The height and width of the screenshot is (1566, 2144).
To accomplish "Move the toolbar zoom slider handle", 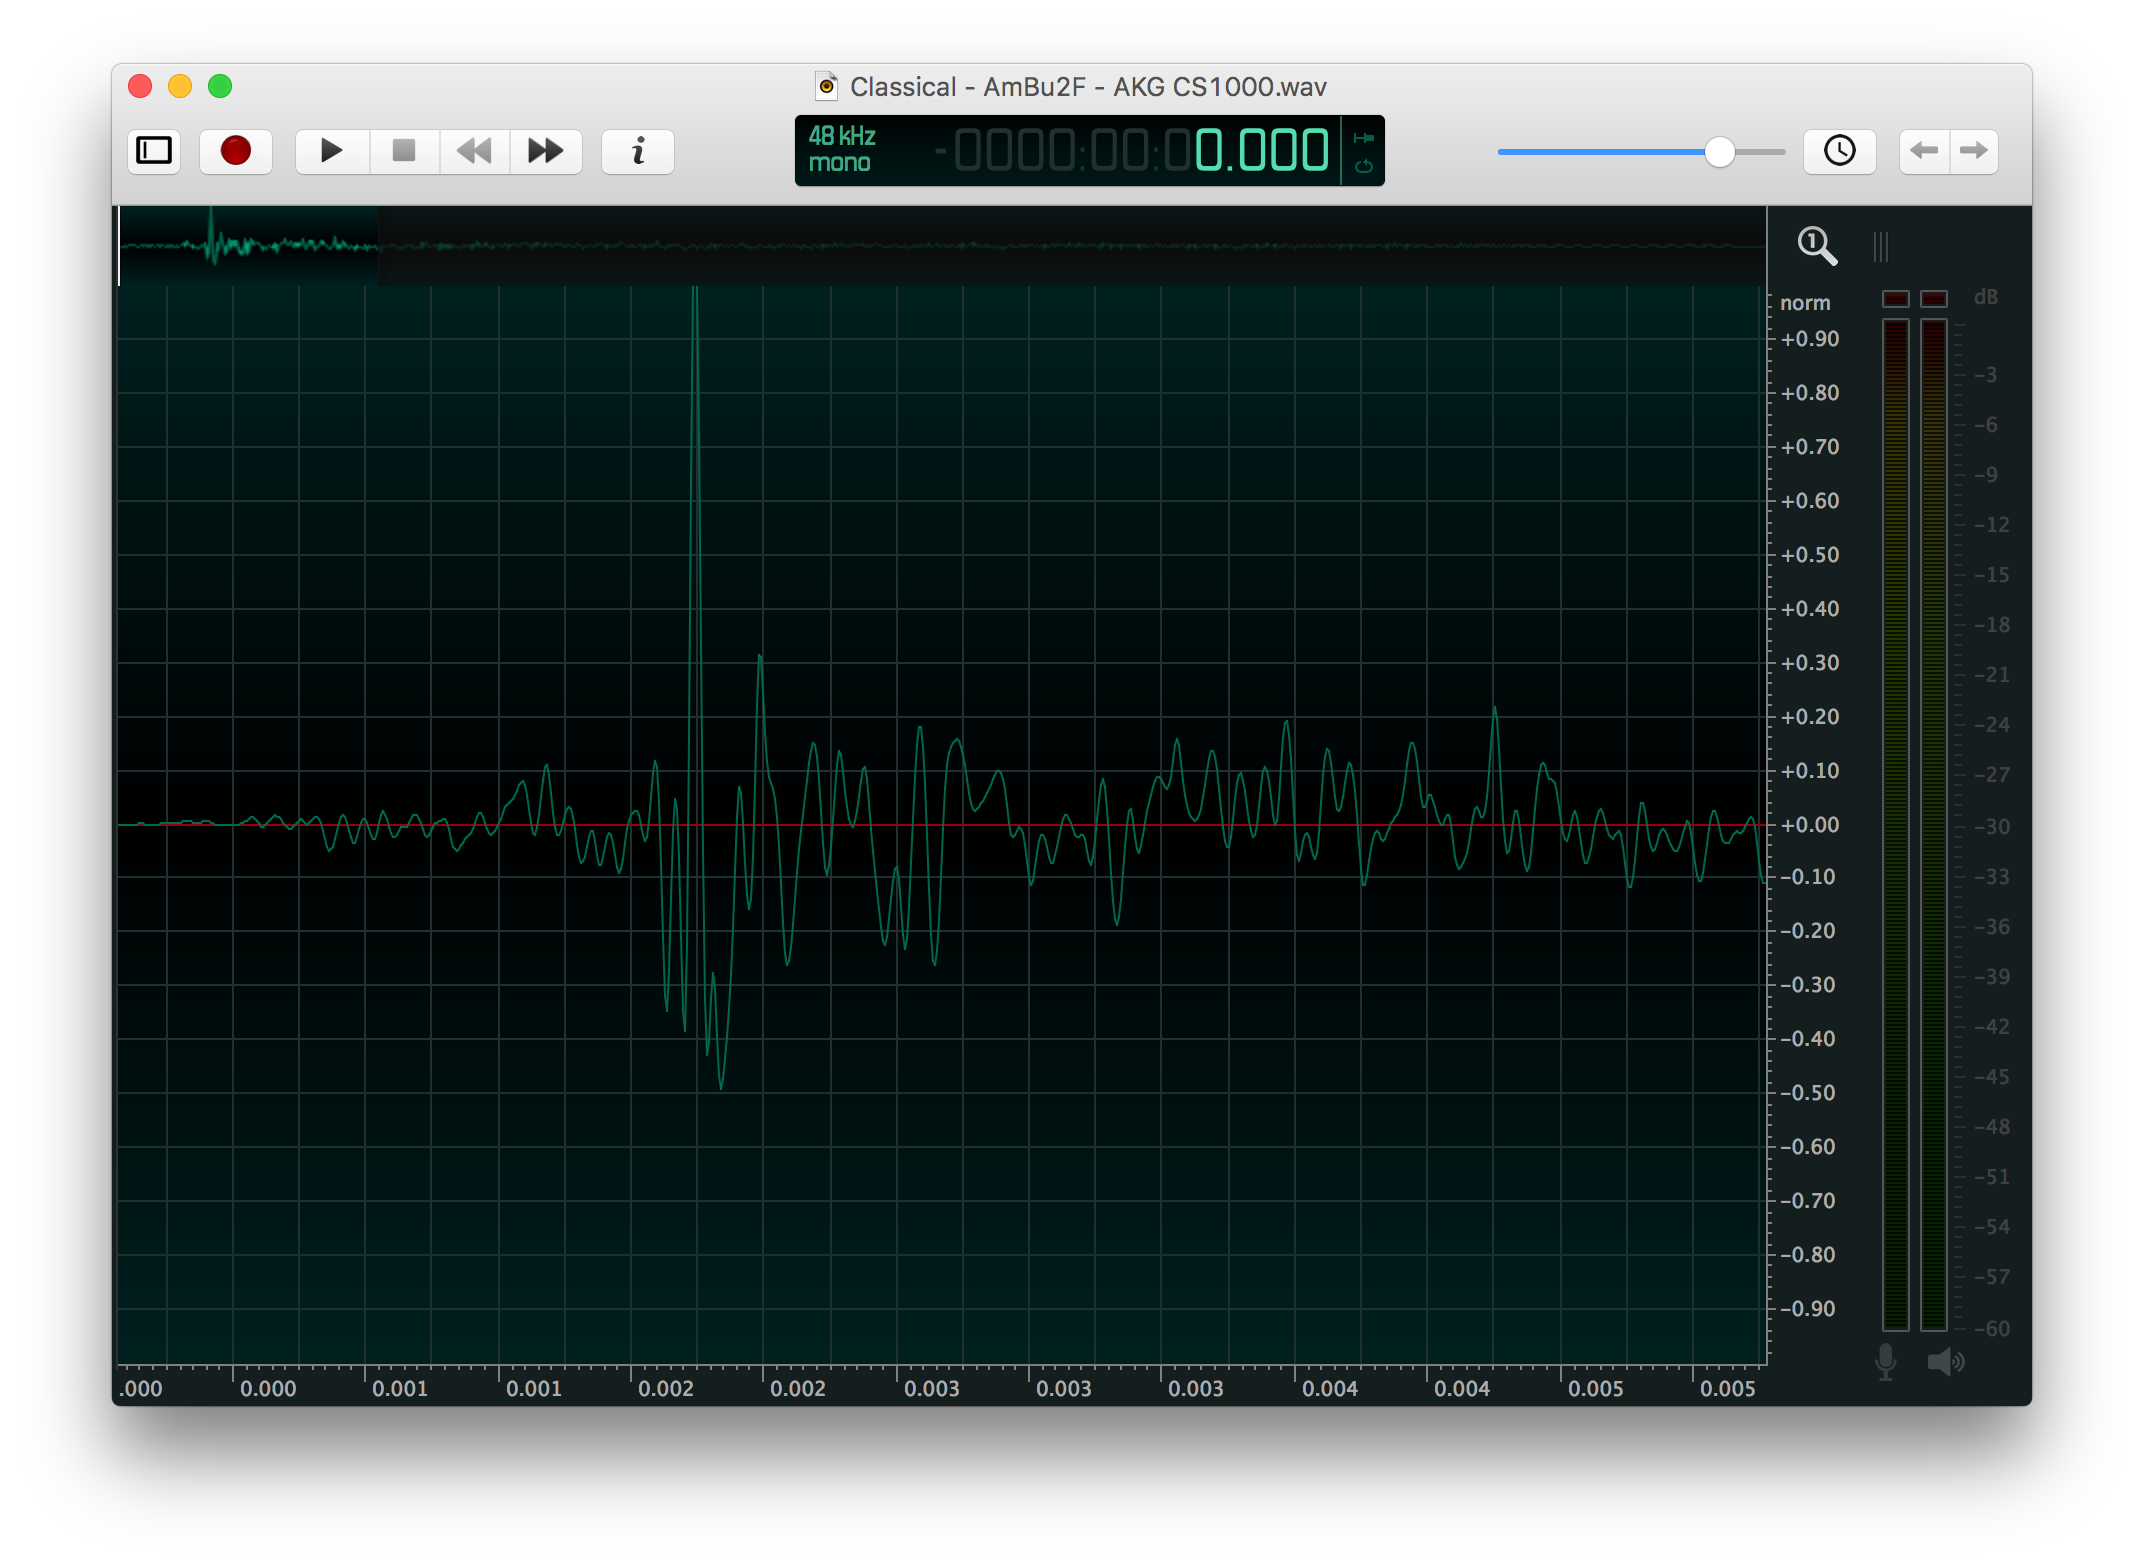I will tap(1719, 152).
